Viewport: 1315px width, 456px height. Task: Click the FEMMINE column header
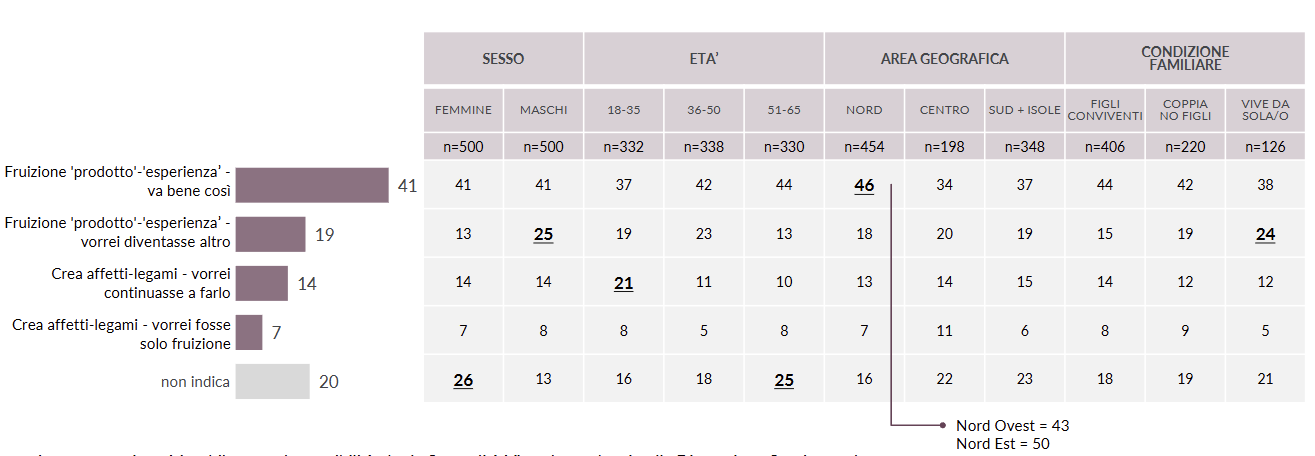[x=463, y=110]
